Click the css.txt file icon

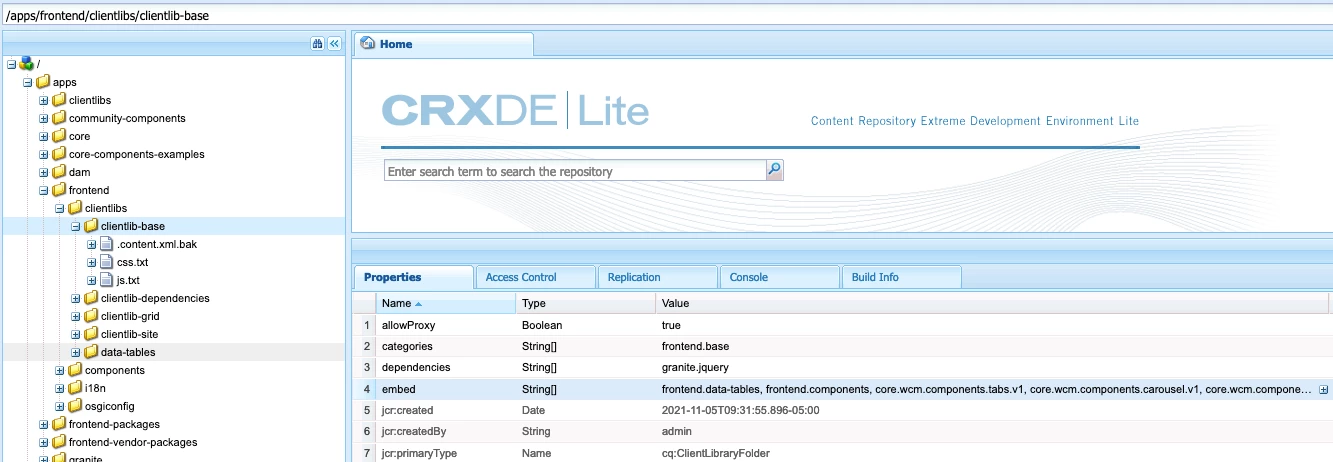click(107, 262)
